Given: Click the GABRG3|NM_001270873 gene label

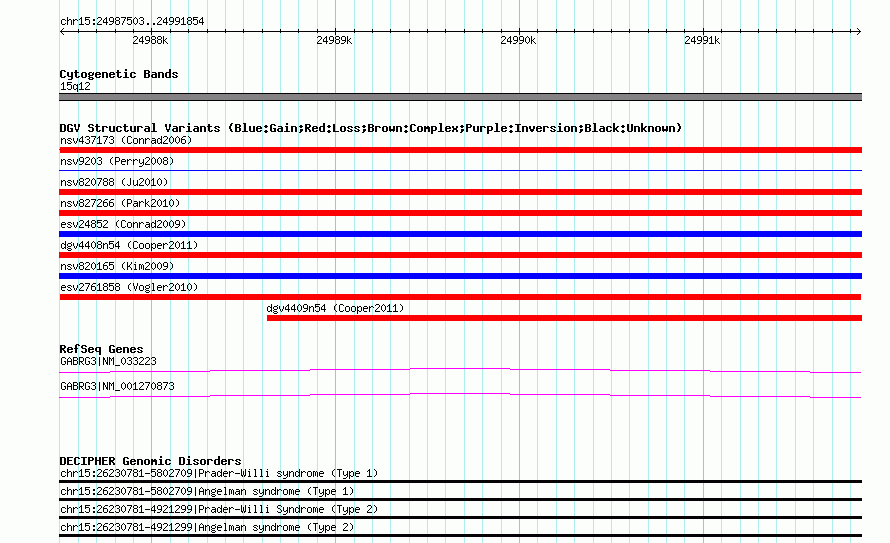Looking at the screenshot, I should [117, 386].
